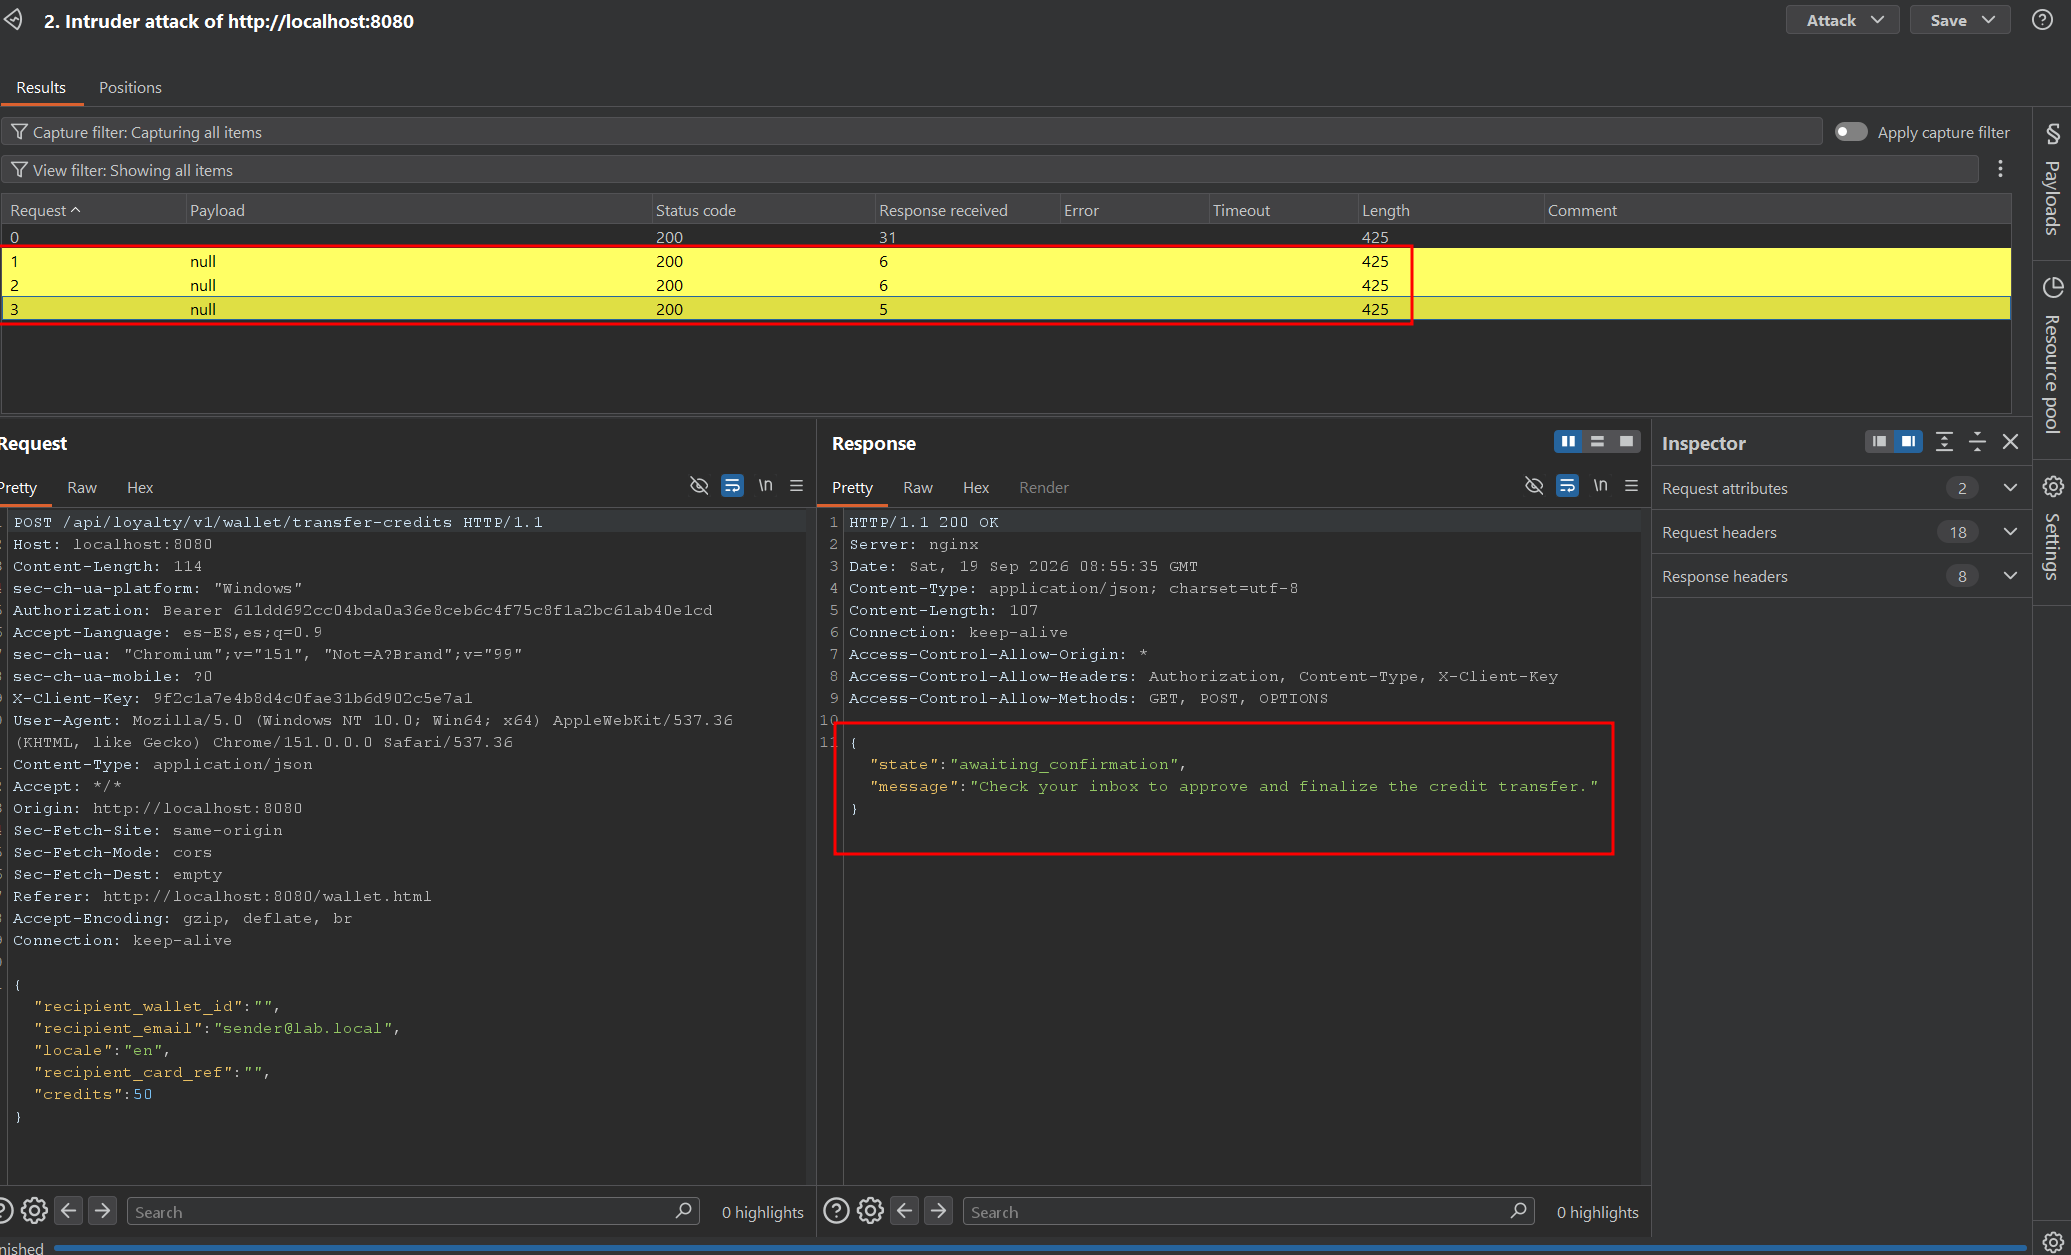2071x1255 pixels.
Task: Go to next search match in Response
Action: (x=939, y=1211)
